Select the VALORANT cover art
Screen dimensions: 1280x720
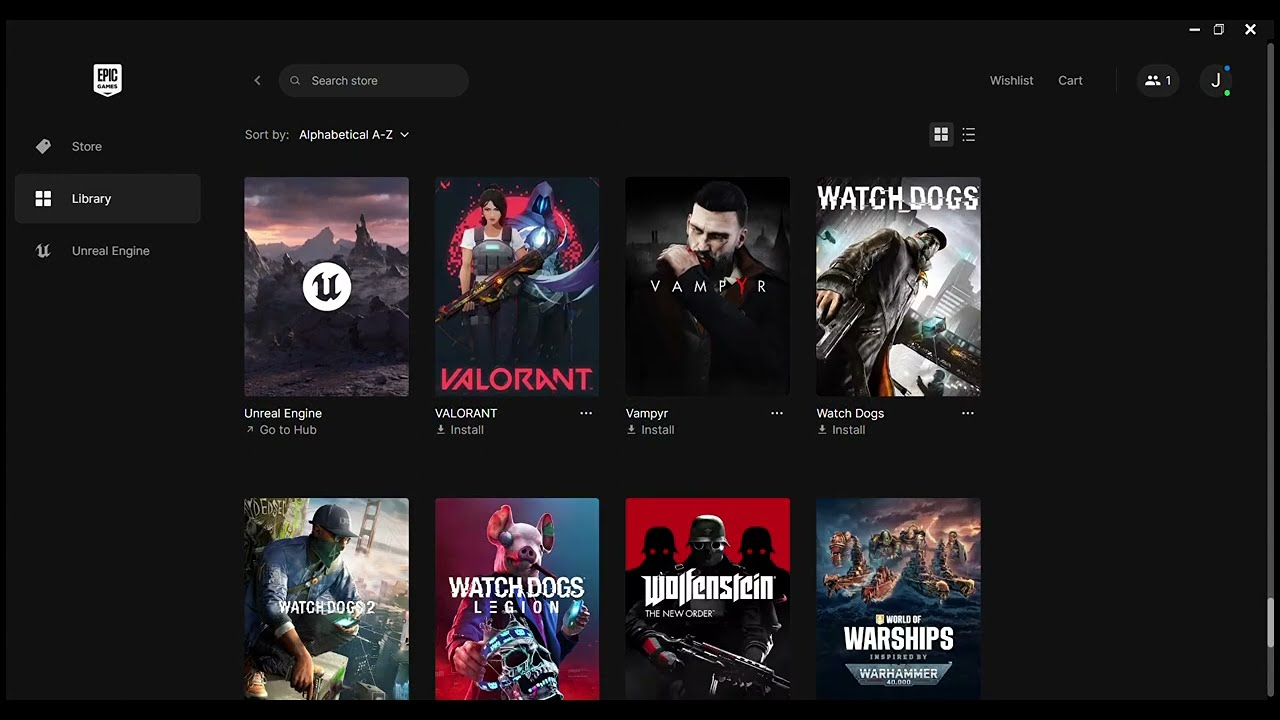pyautogui.click(x=517, y=287)
